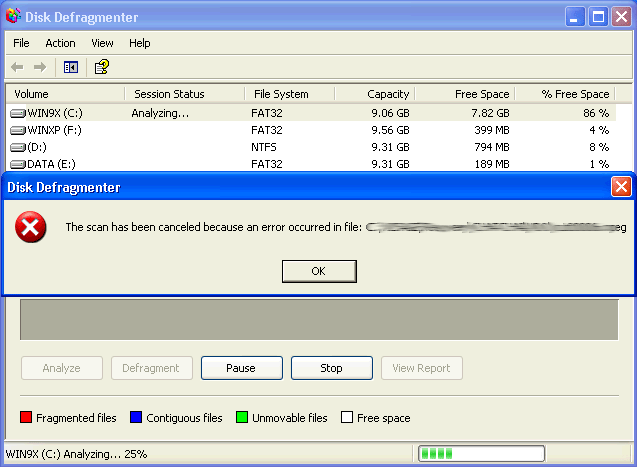Click the scan canceled error message text
Screen dimensions: 637x467
[x=345, y=227]
